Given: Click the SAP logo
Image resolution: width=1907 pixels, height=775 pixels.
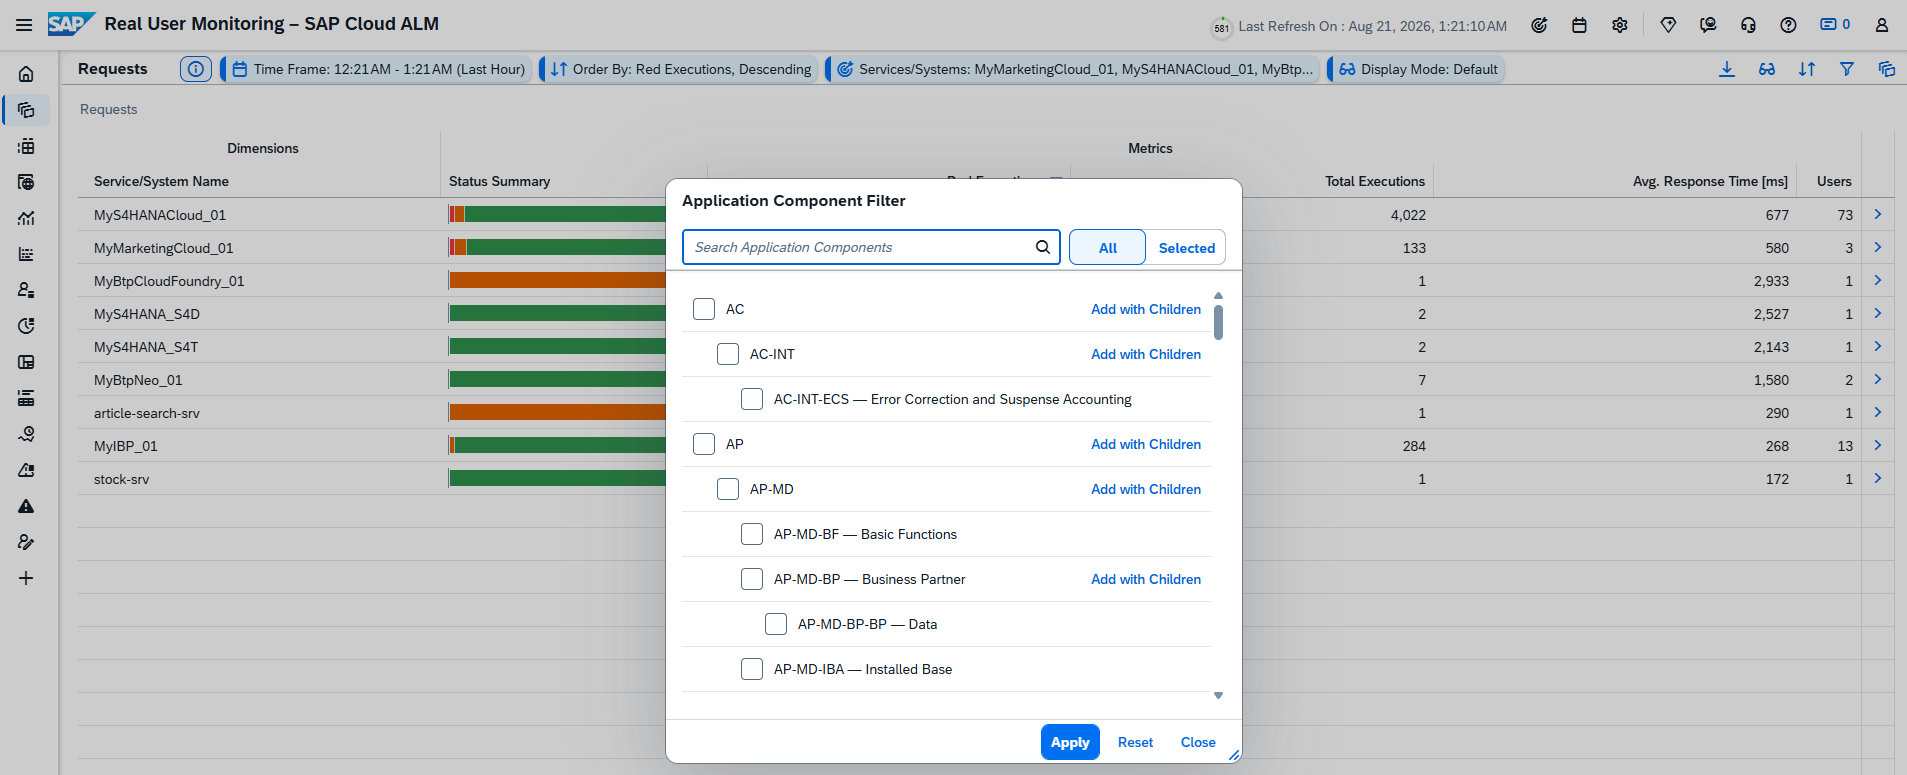Looking at the screenshot, I should point(71,24).
